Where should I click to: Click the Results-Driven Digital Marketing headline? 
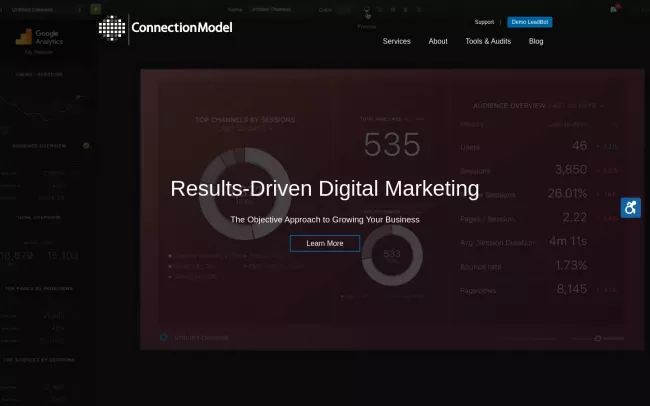click(325, 188)
